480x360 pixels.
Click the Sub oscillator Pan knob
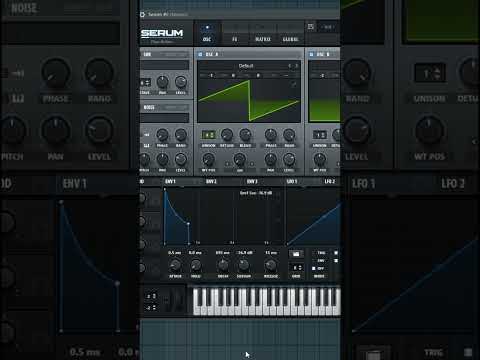coord(162,81)
